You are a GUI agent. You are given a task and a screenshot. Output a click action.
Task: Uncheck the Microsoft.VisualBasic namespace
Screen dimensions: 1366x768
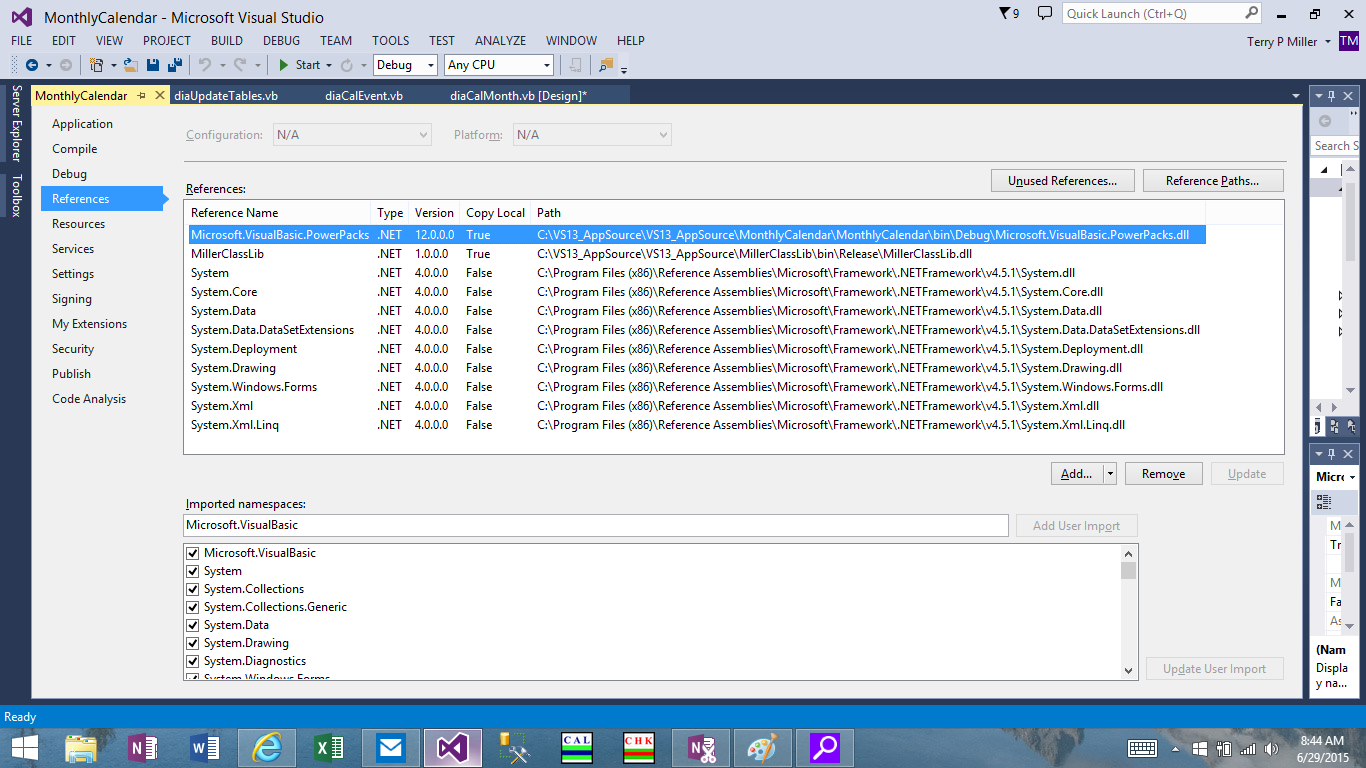193,553
